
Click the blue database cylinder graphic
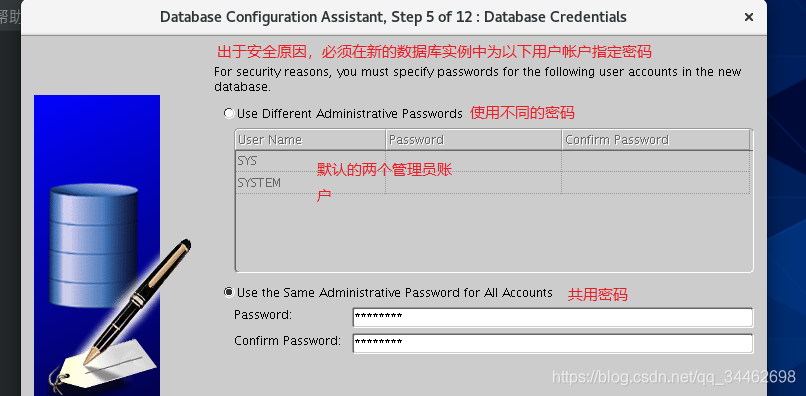point(94,244)
